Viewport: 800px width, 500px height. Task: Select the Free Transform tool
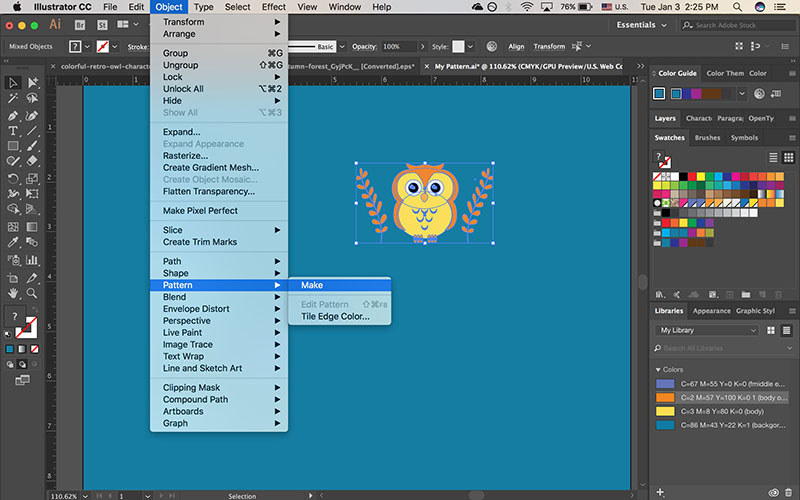tap(32, 194)
